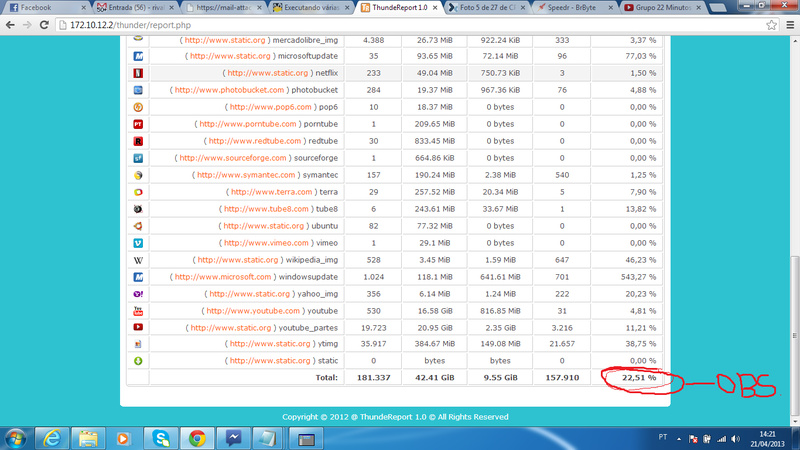Go back with the browser back arrow
The image size is (800, 450).
[x=10, y=25]
